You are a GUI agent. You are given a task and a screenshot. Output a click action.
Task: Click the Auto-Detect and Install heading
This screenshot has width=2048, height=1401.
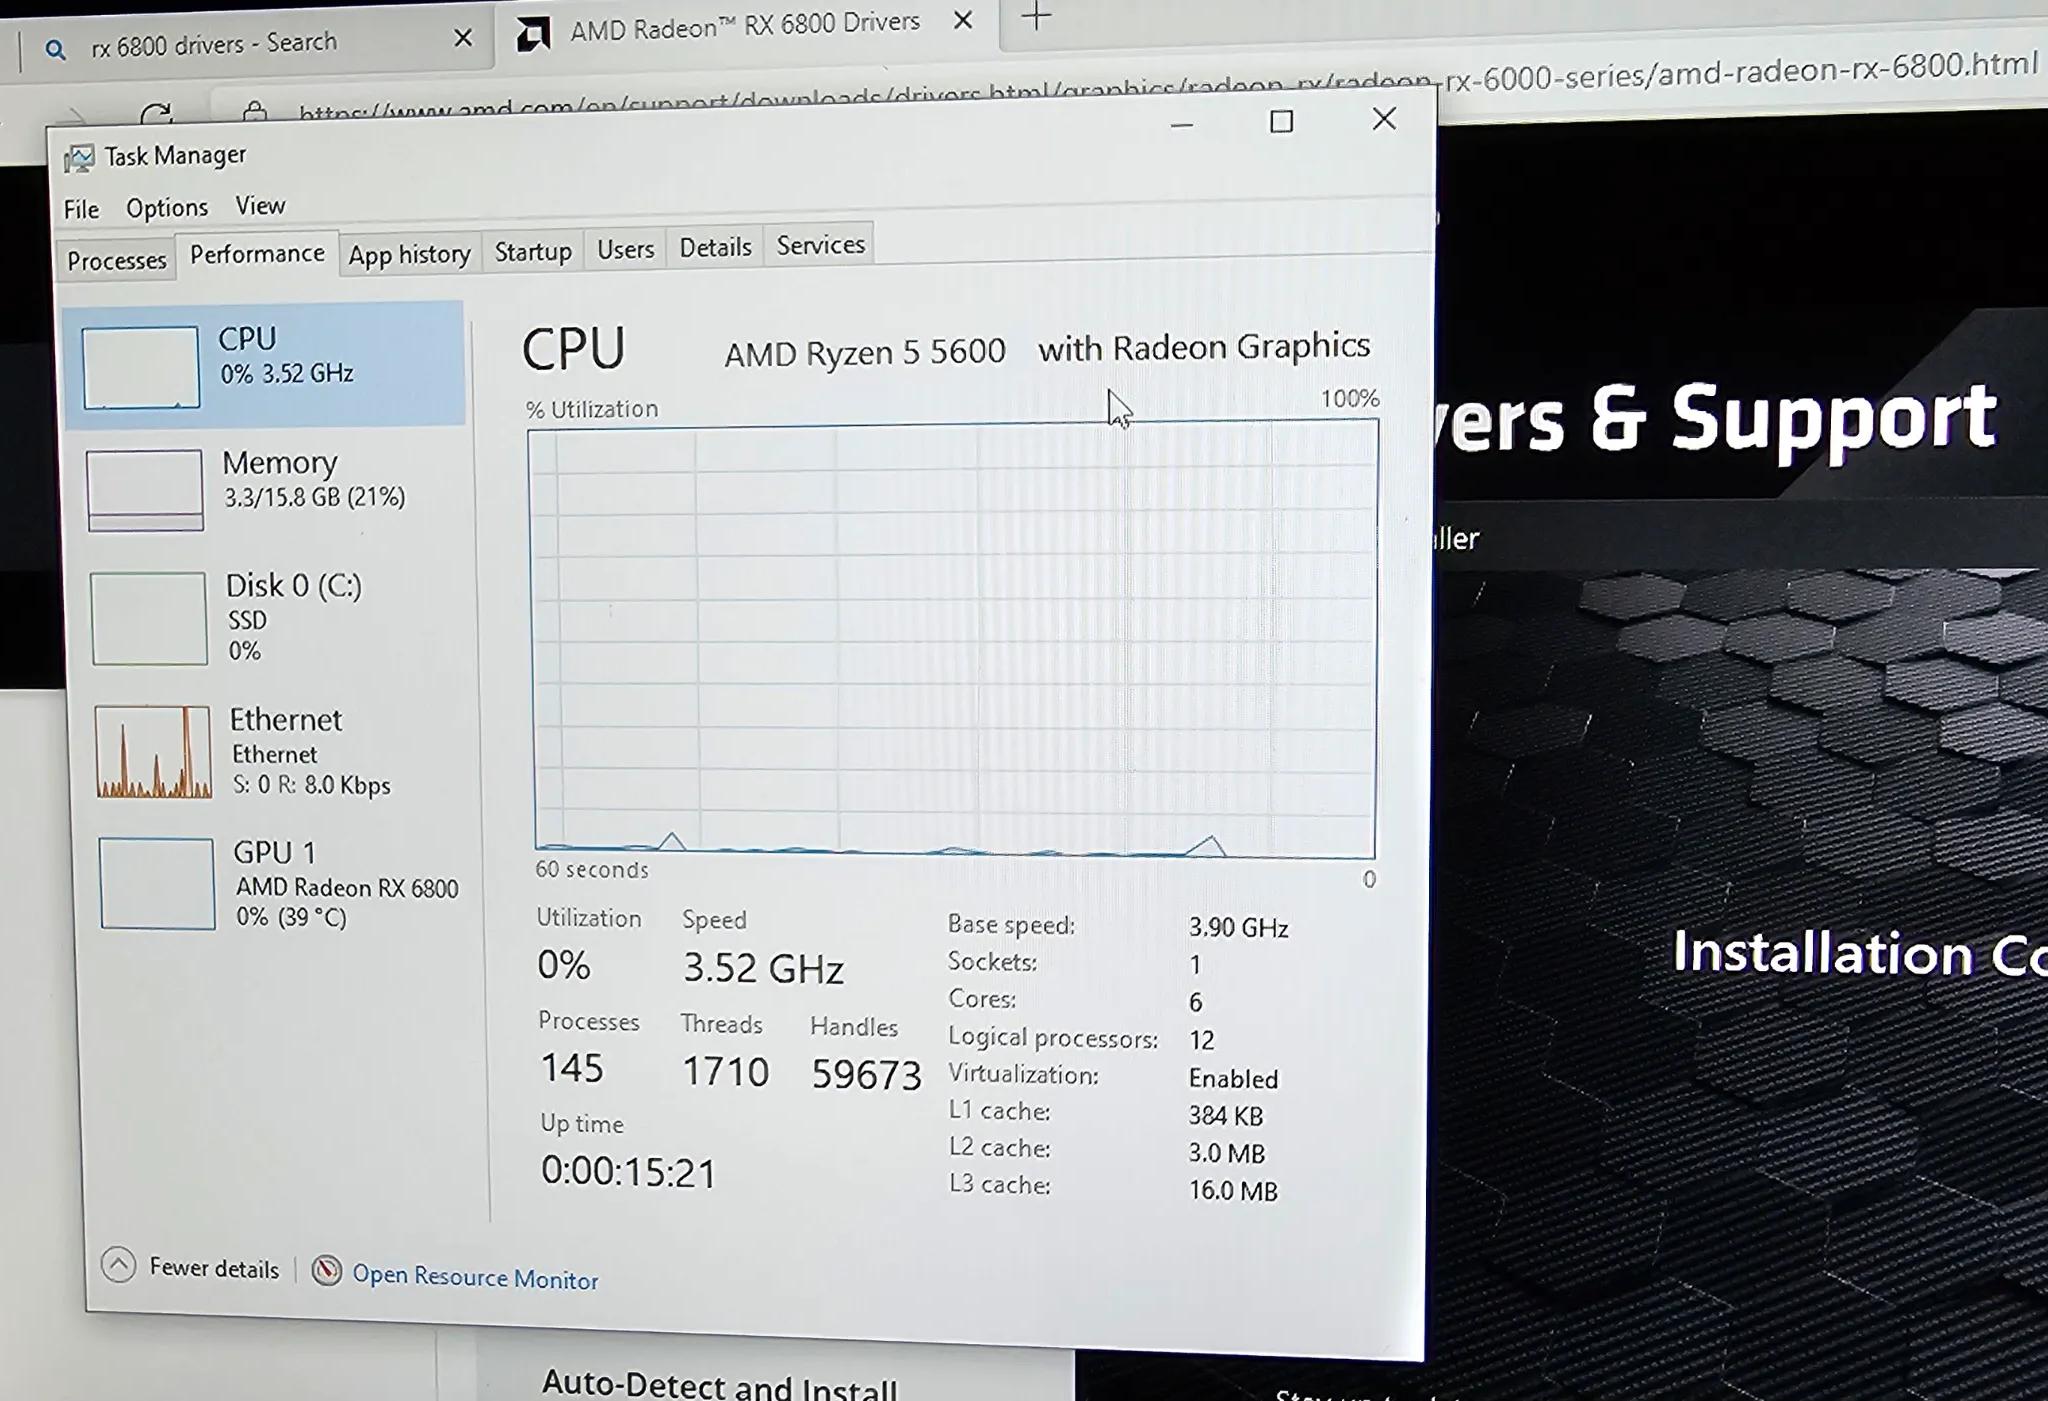click(719, 1384)
